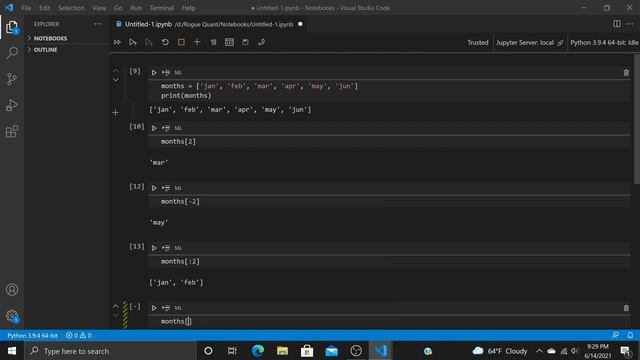This screenshot has width=640, height=360.
Task: Insert cell below with plus beside output
Action: point(116,112)
